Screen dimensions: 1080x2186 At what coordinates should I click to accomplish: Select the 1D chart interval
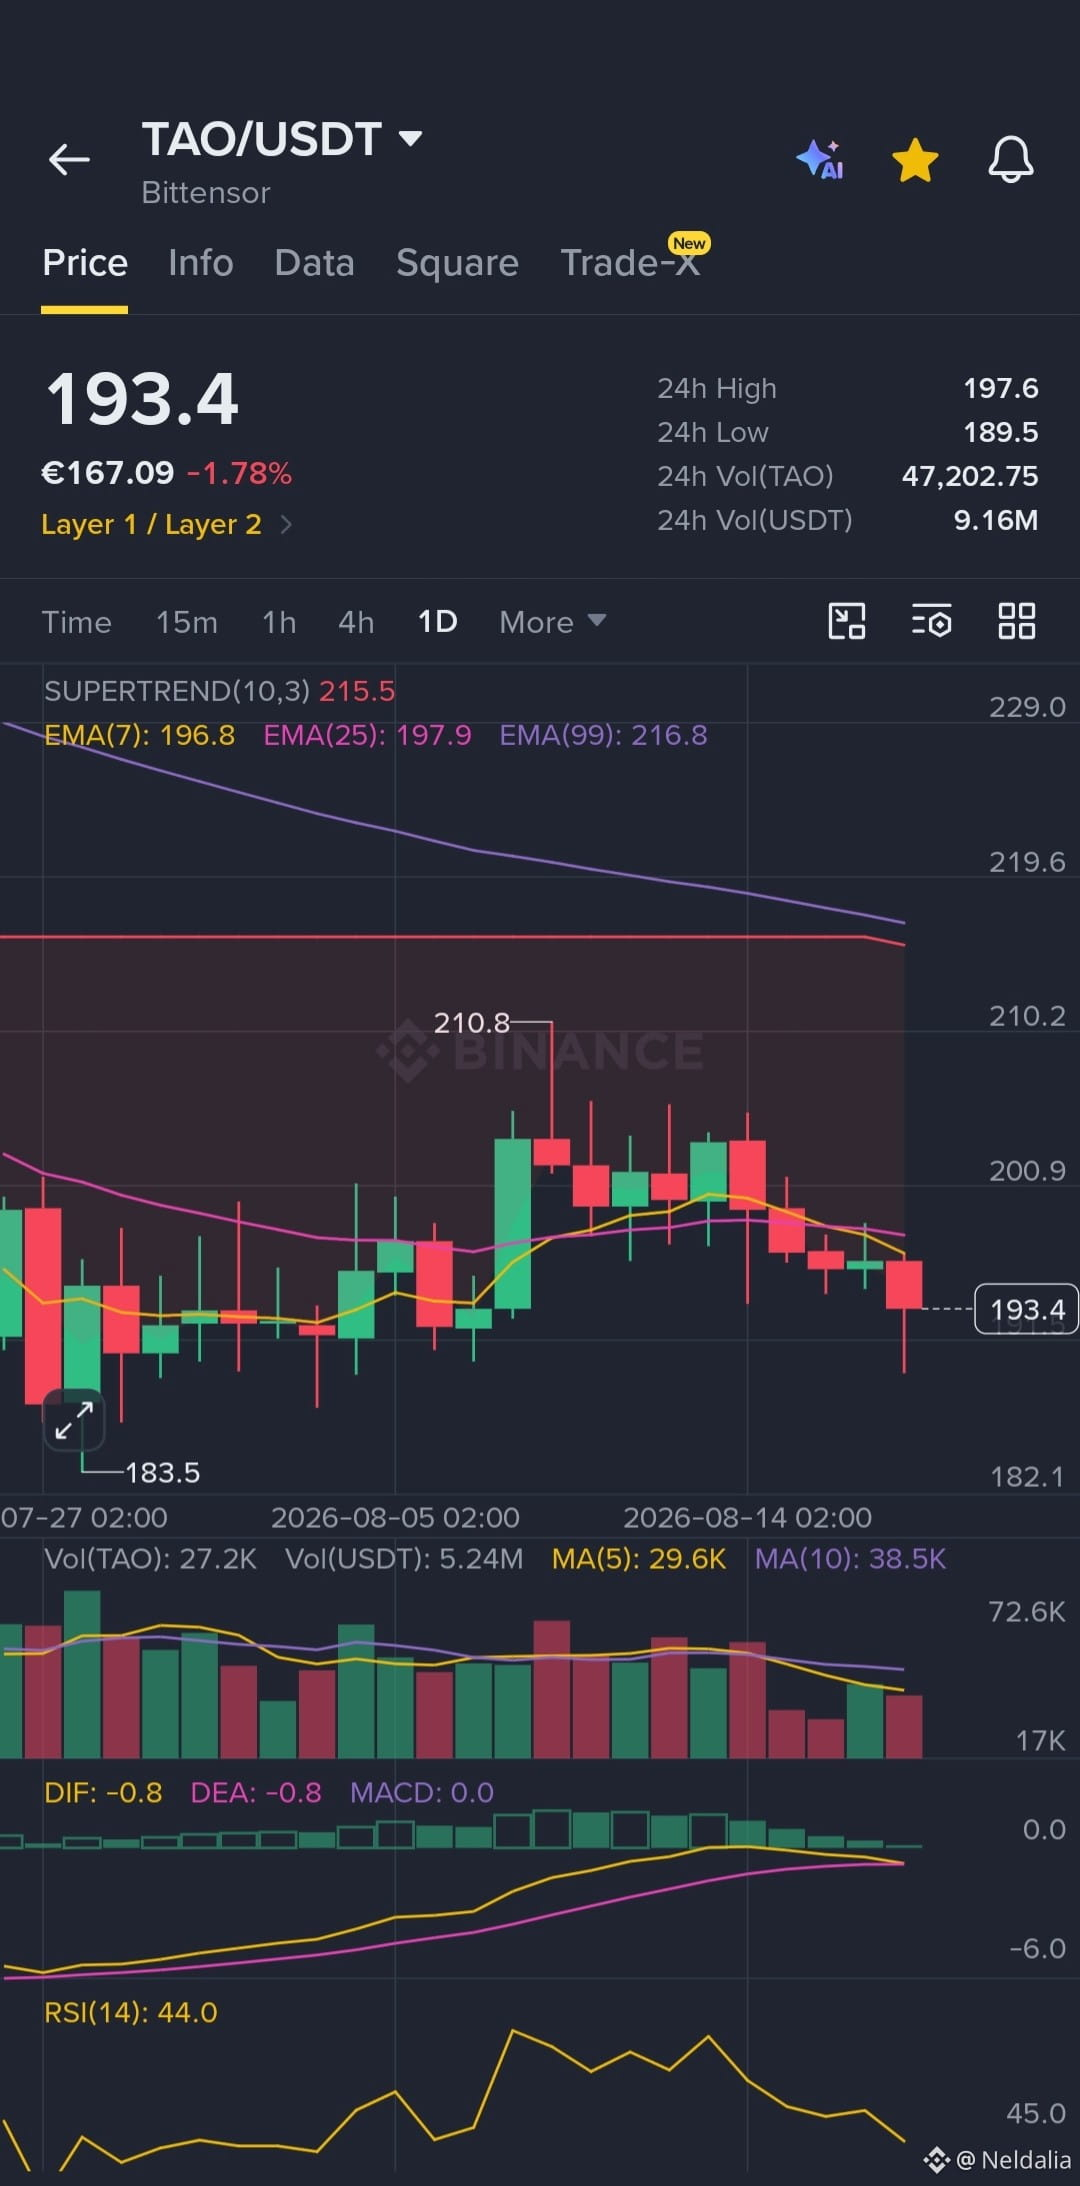[437, 622]
